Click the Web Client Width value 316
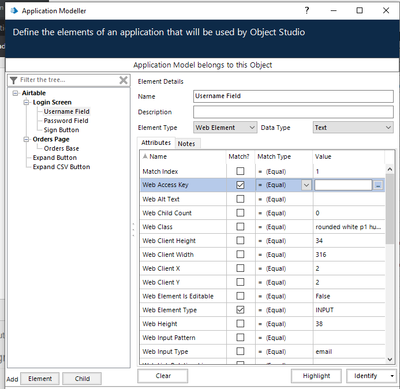The height and width of the screenshot is (389, 400). click(x=321, y=255)
